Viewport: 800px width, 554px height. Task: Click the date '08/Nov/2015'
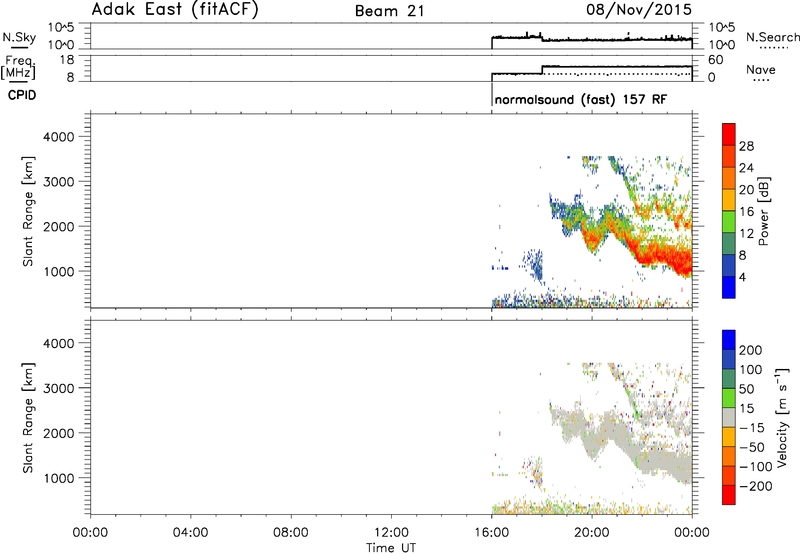coord(639,10)
